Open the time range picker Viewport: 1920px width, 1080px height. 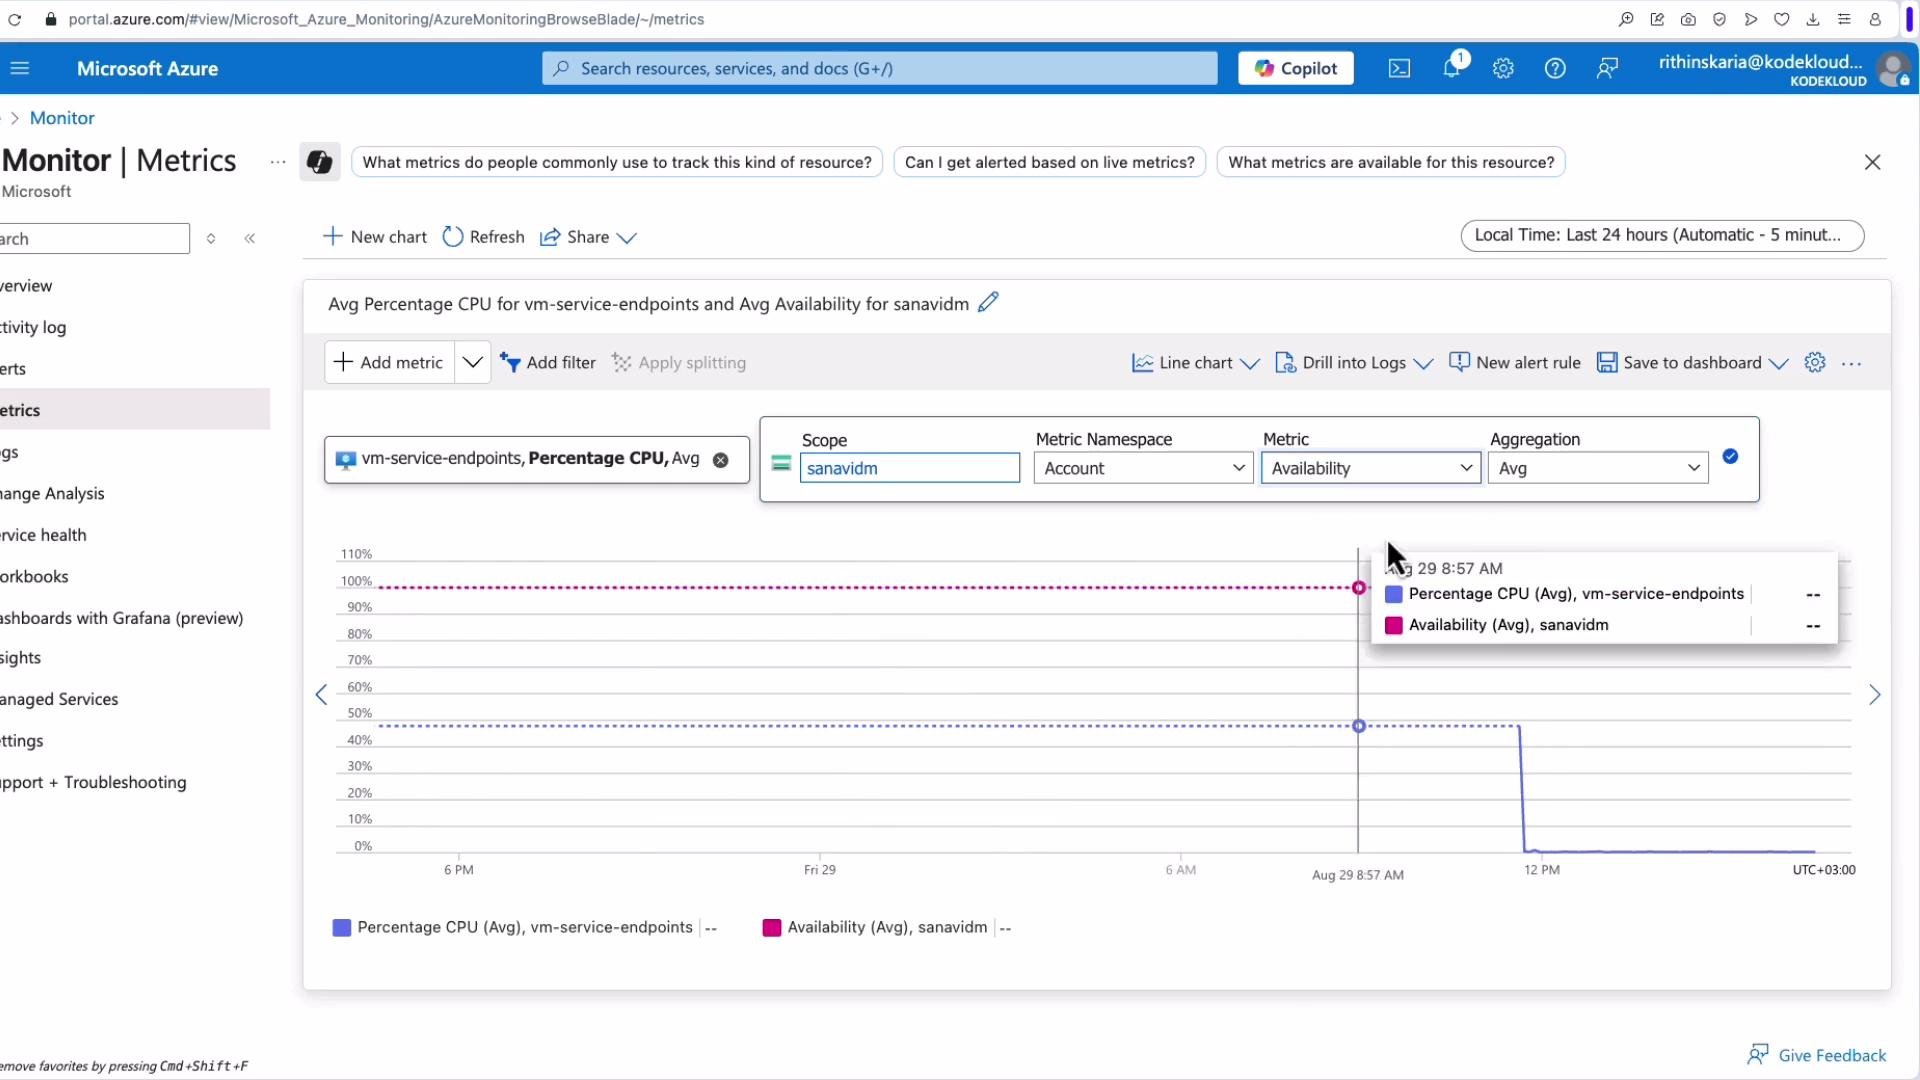1662,235
